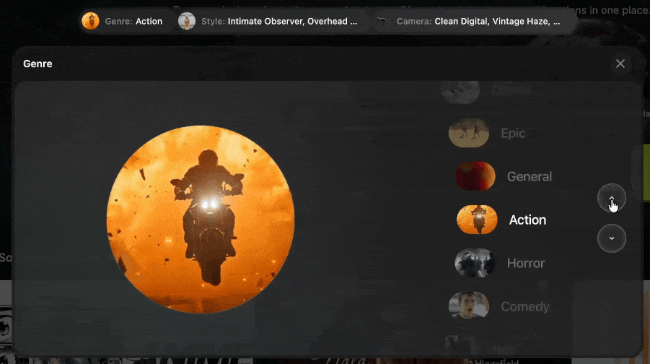Open the Style: Intimate Observer selector chip
Screen dimensions: 650x364
(270, 21)
